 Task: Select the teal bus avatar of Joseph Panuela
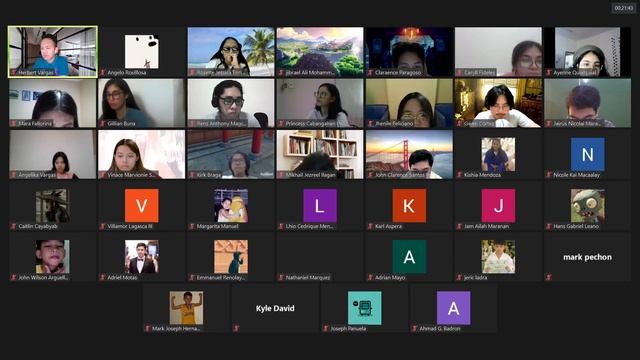pos(364,308)
